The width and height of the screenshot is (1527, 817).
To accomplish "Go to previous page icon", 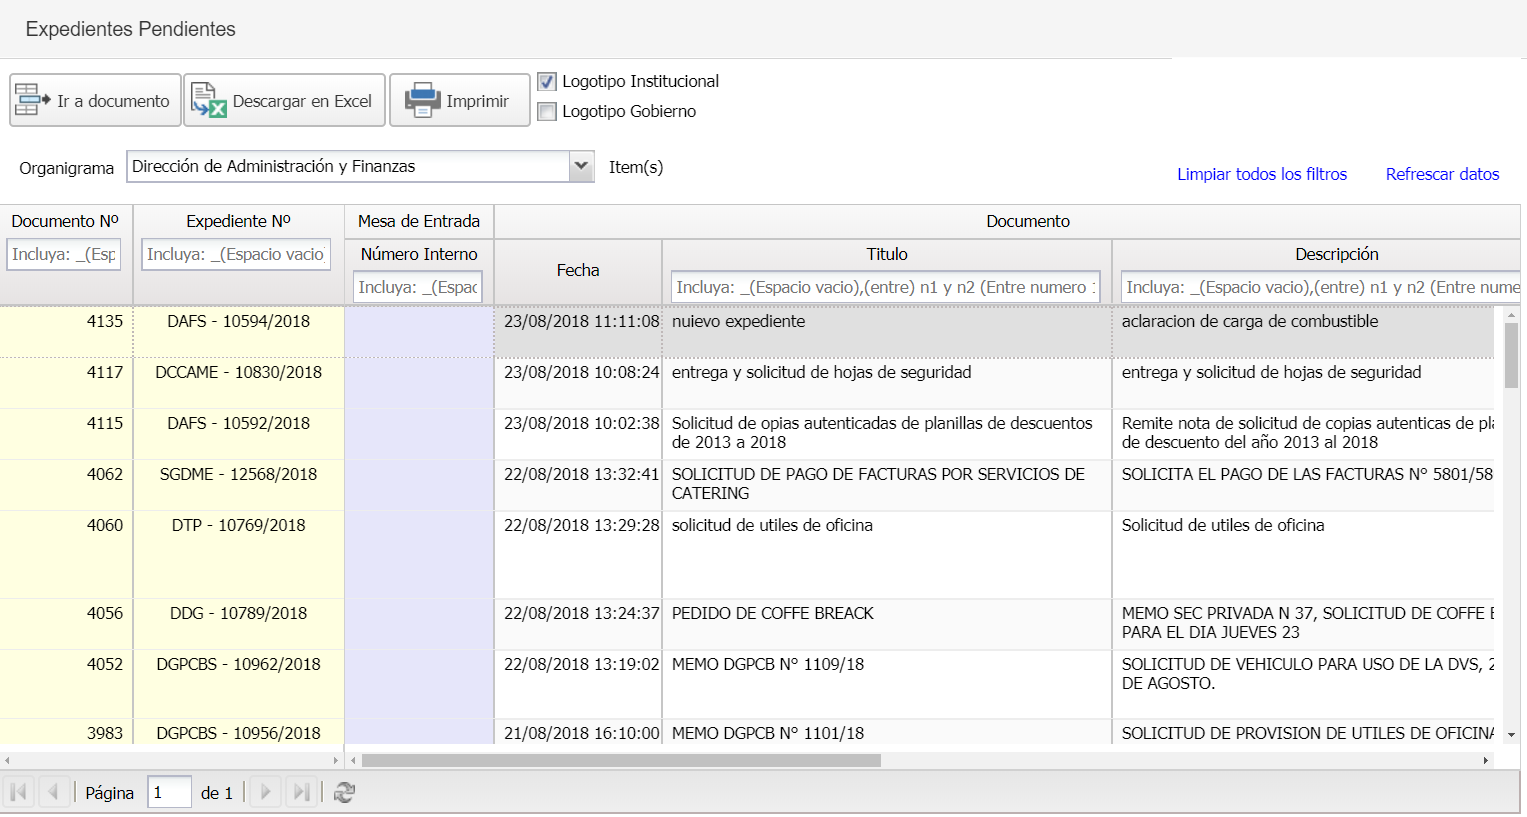I will pos(54,792).
